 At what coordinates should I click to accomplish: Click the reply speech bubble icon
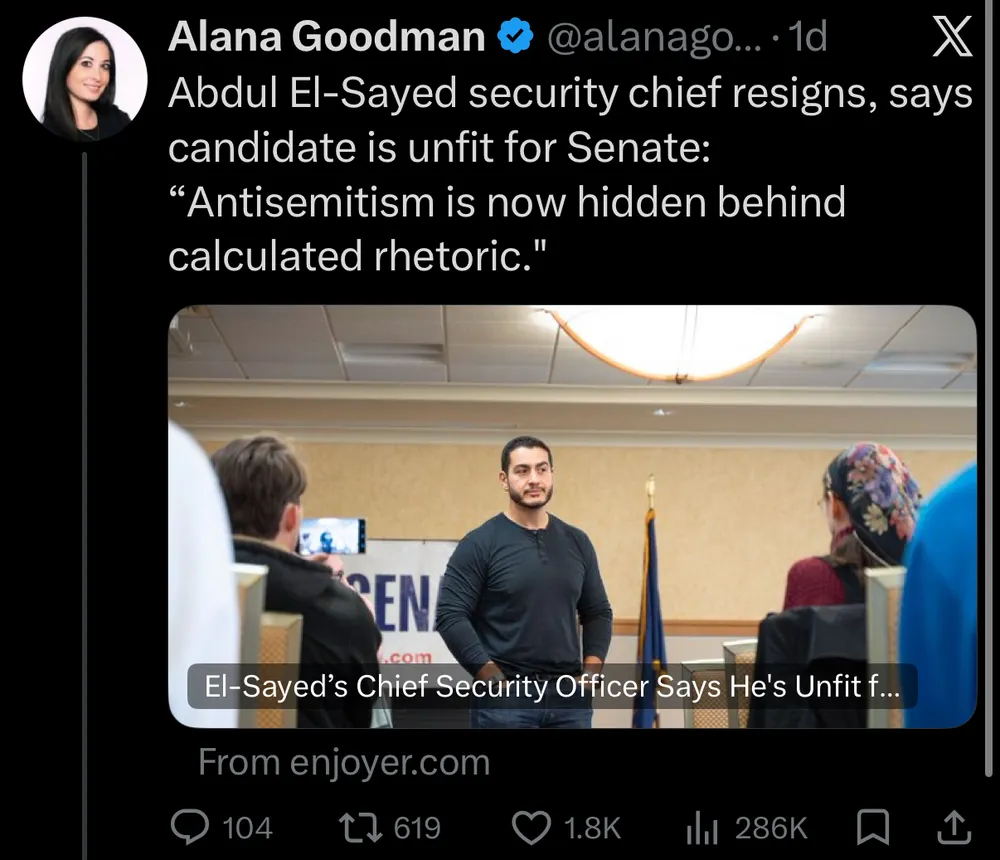(x=189, y=827)
